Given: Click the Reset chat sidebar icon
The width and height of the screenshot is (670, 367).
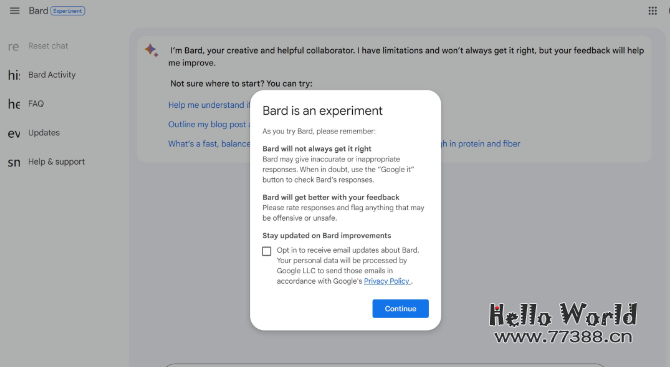Looking at the screenshot, I should 13,46.
